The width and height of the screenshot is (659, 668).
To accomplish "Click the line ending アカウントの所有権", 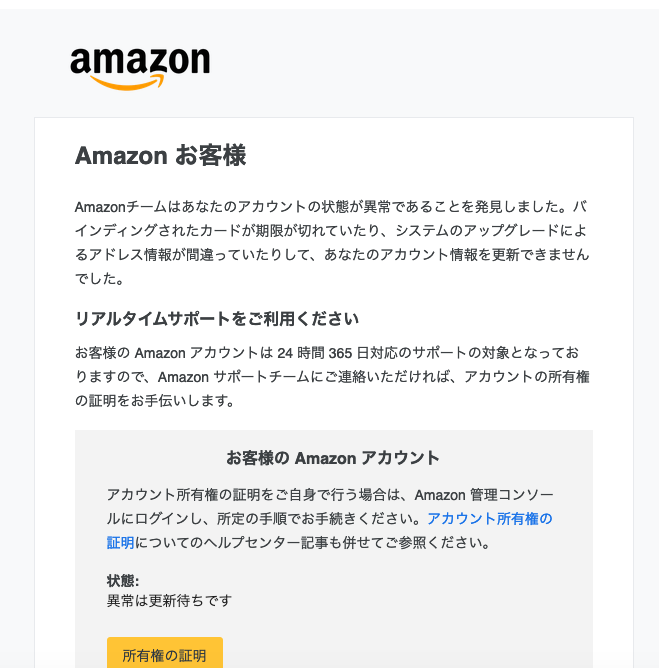I will pos(332,377).
